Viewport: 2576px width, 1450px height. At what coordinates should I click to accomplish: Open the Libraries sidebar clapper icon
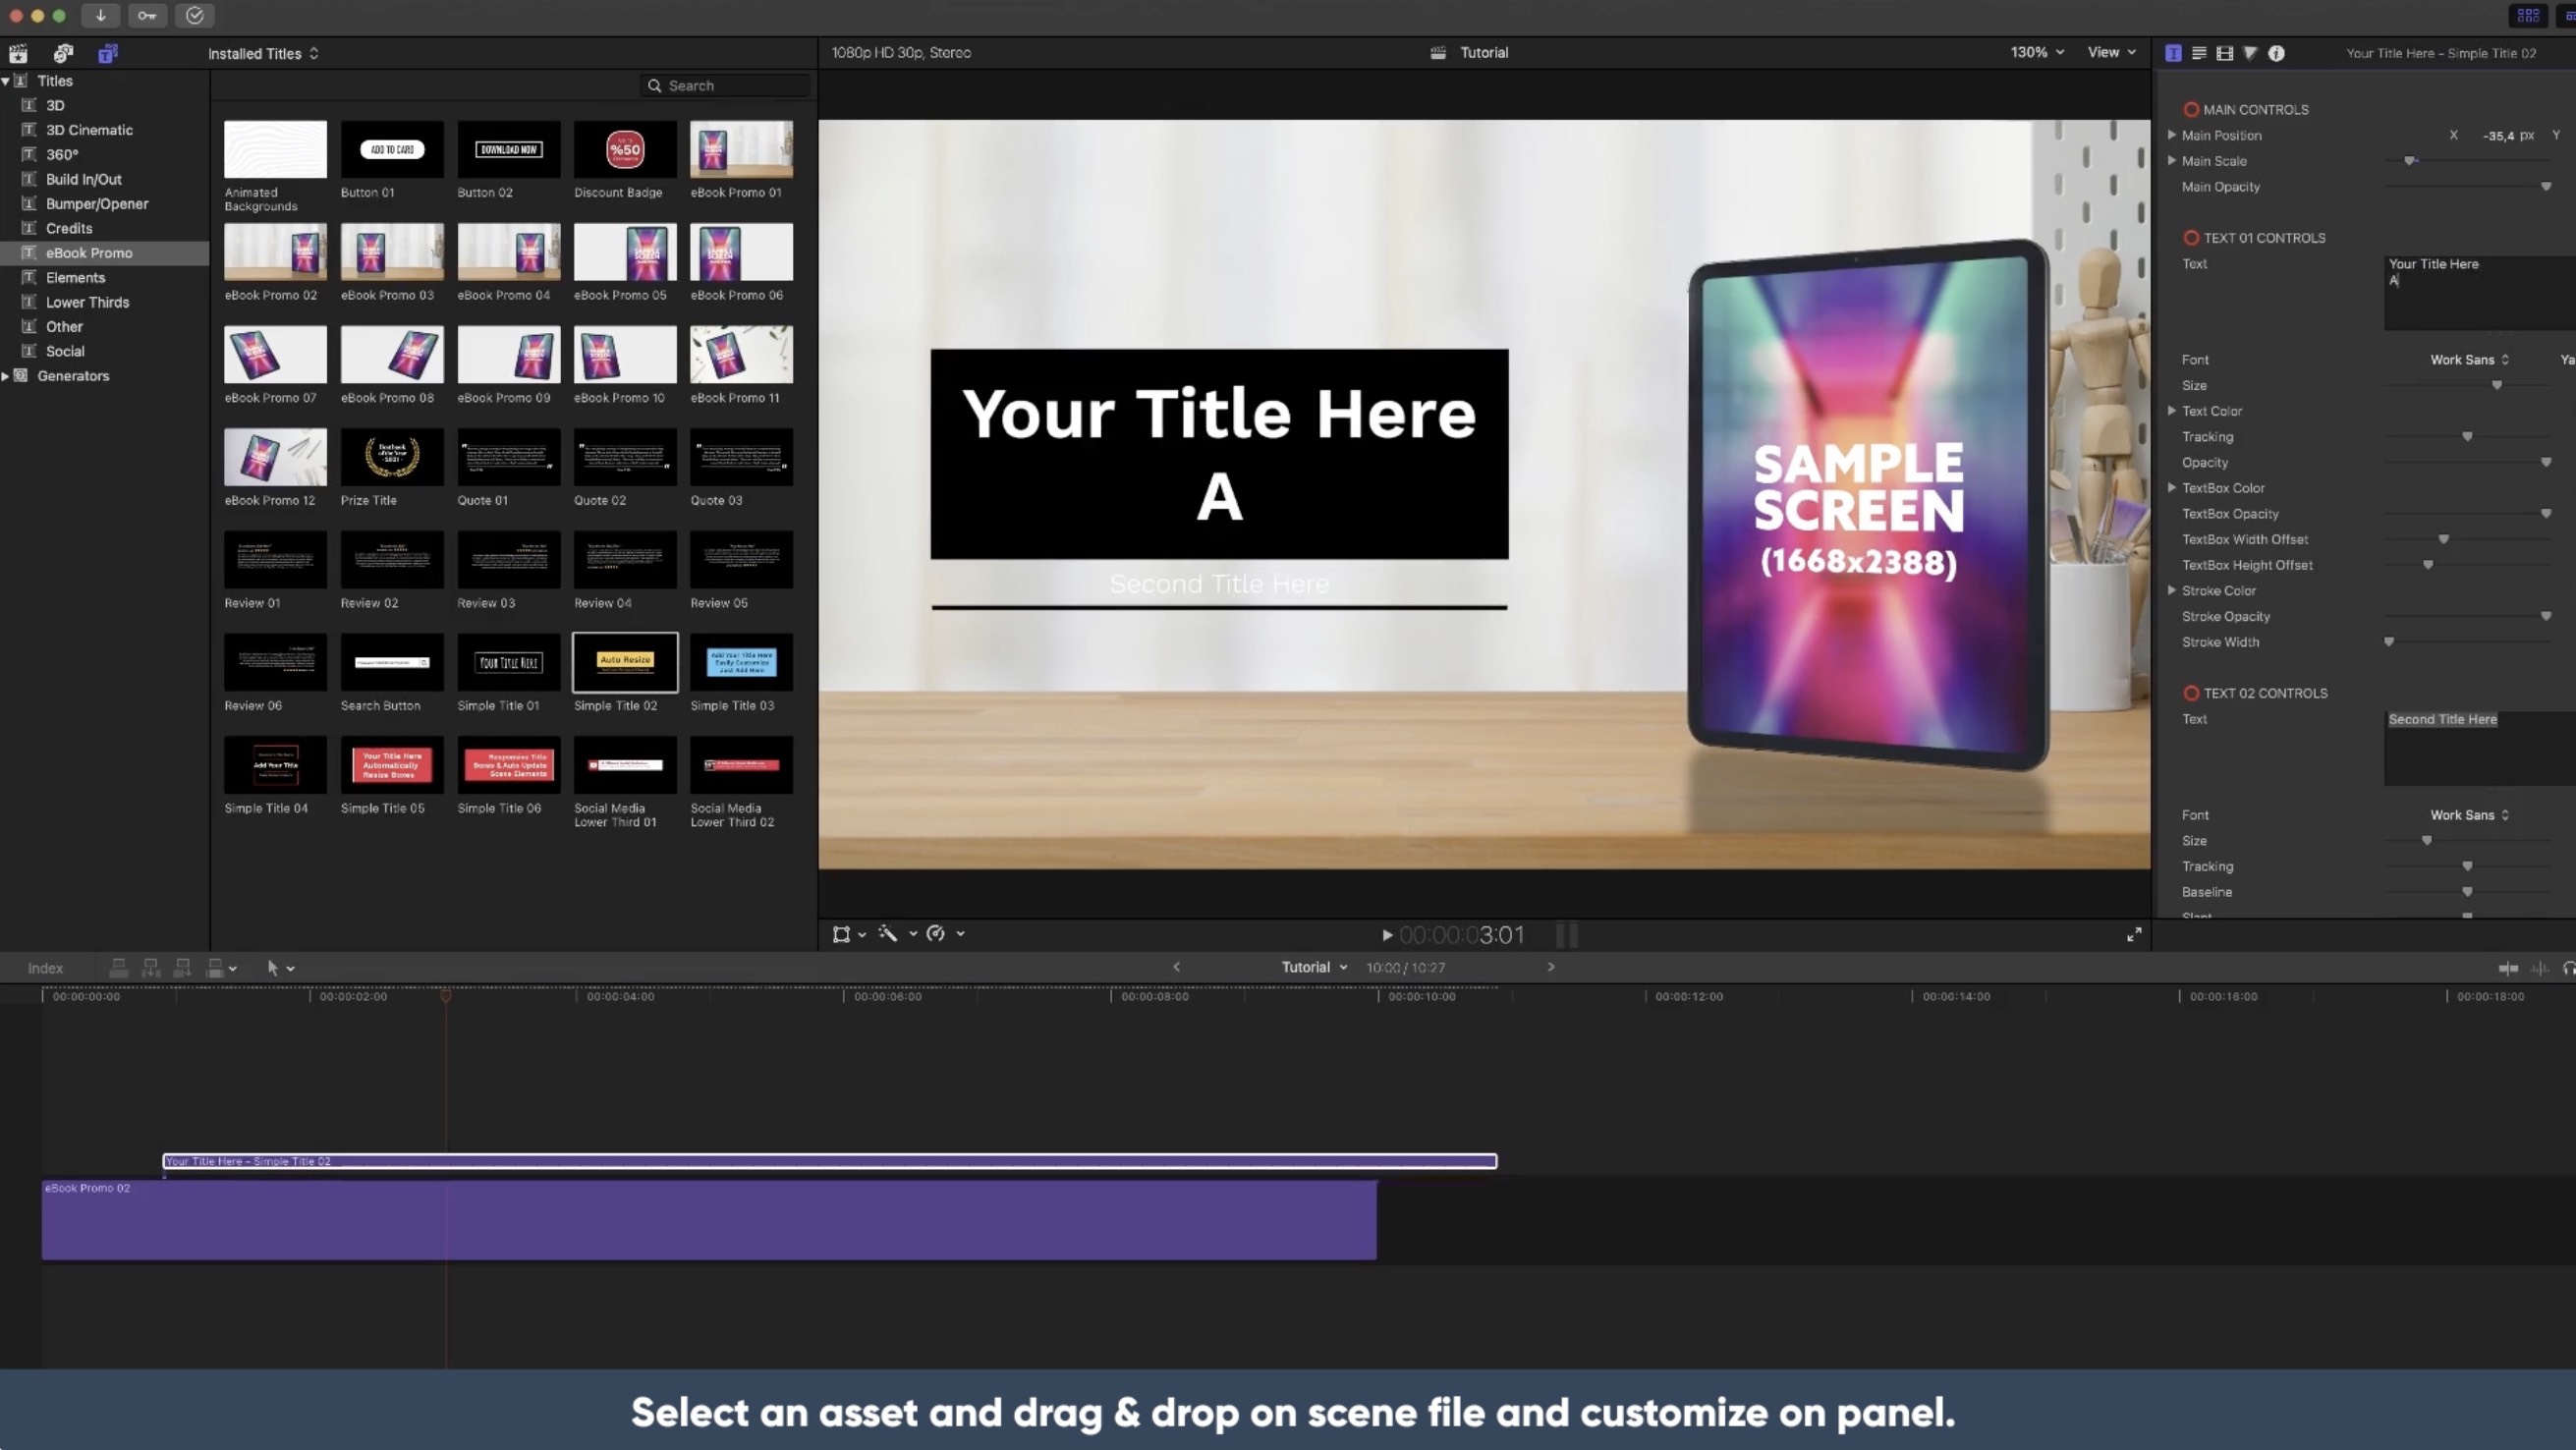click(x=18, y=53)
